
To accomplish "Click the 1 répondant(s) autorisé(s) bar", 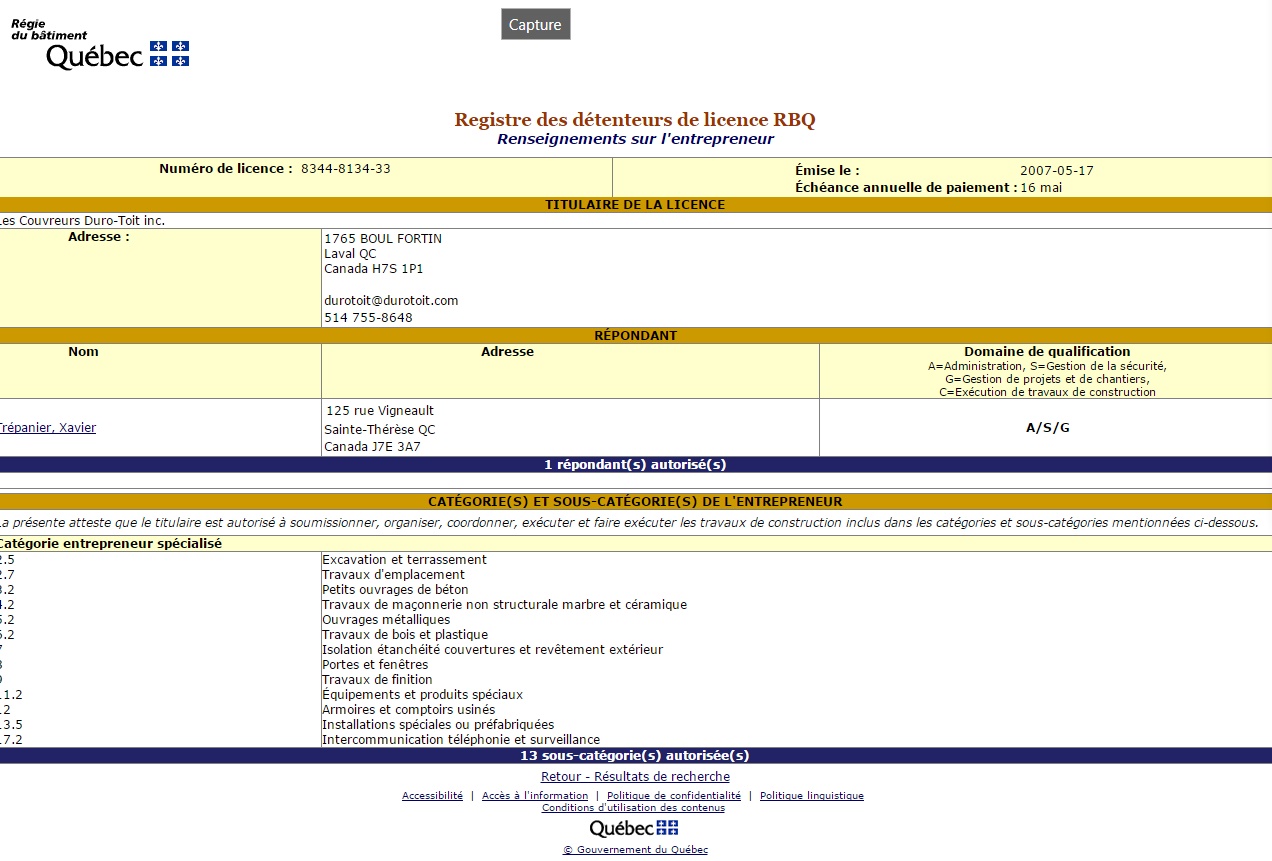I will pos(636,465).
